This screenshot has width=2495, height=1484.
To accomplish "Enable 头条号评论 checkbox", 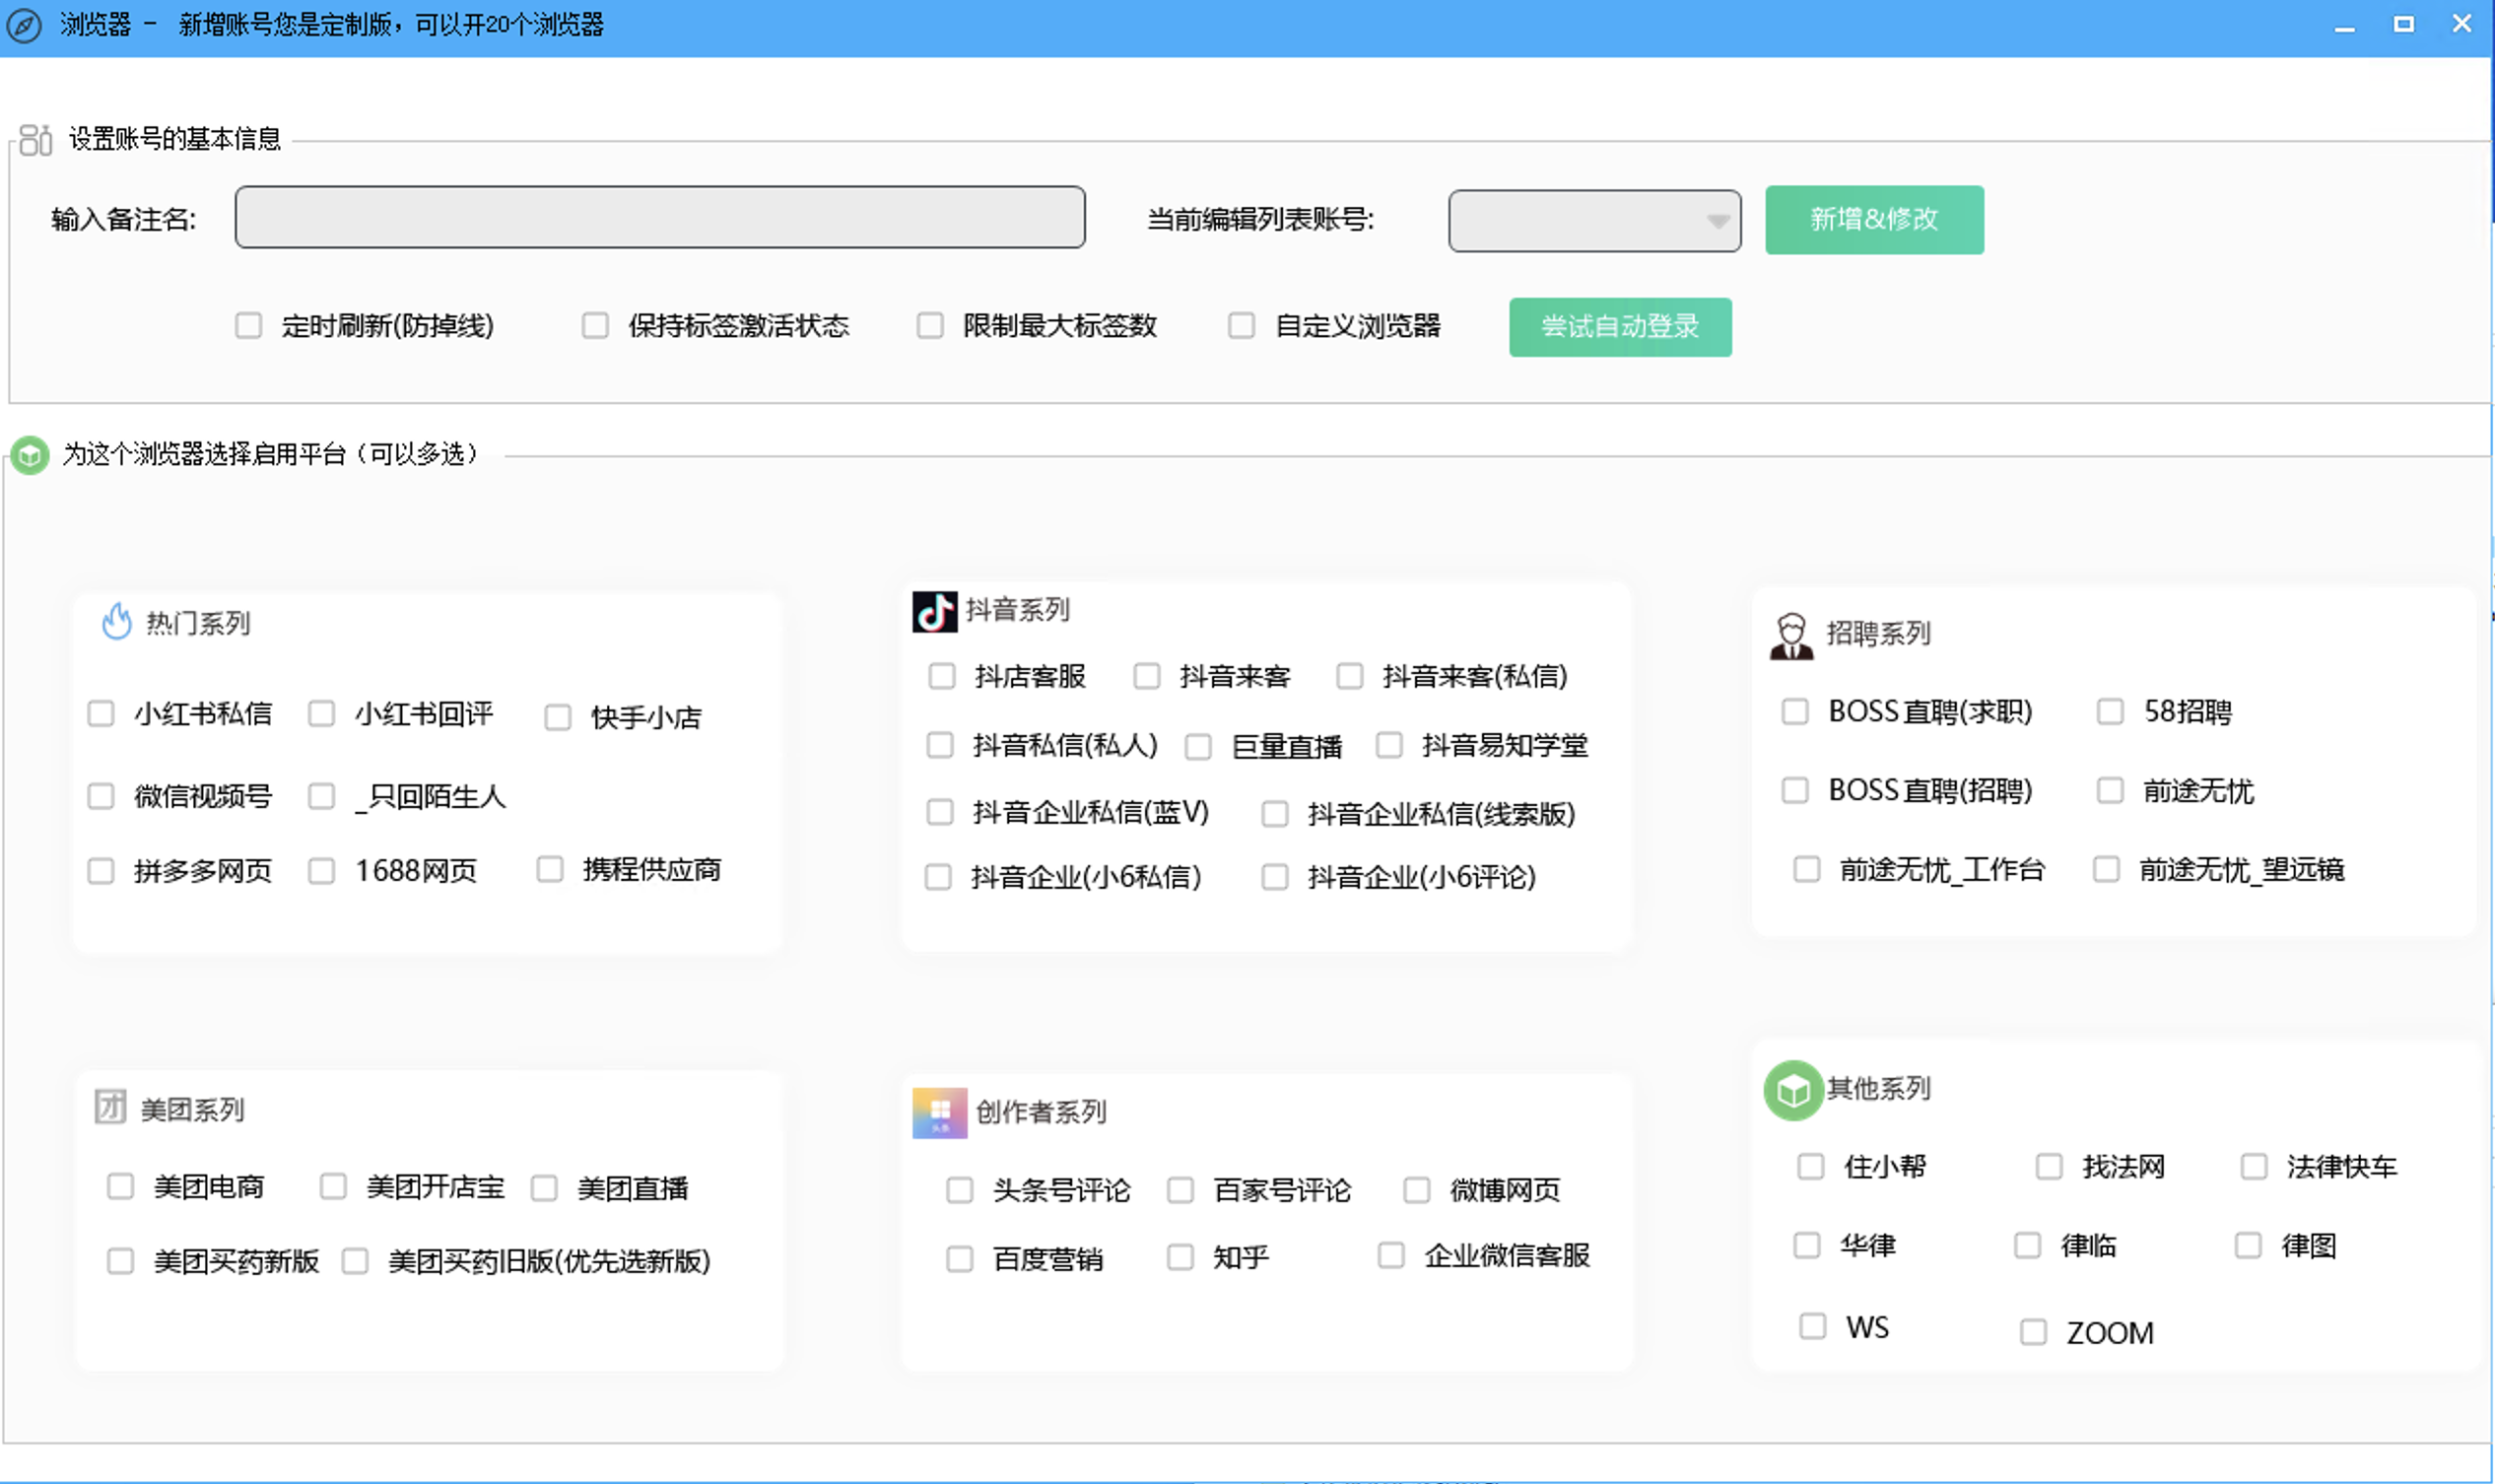I will click(x=960, y=1191).
